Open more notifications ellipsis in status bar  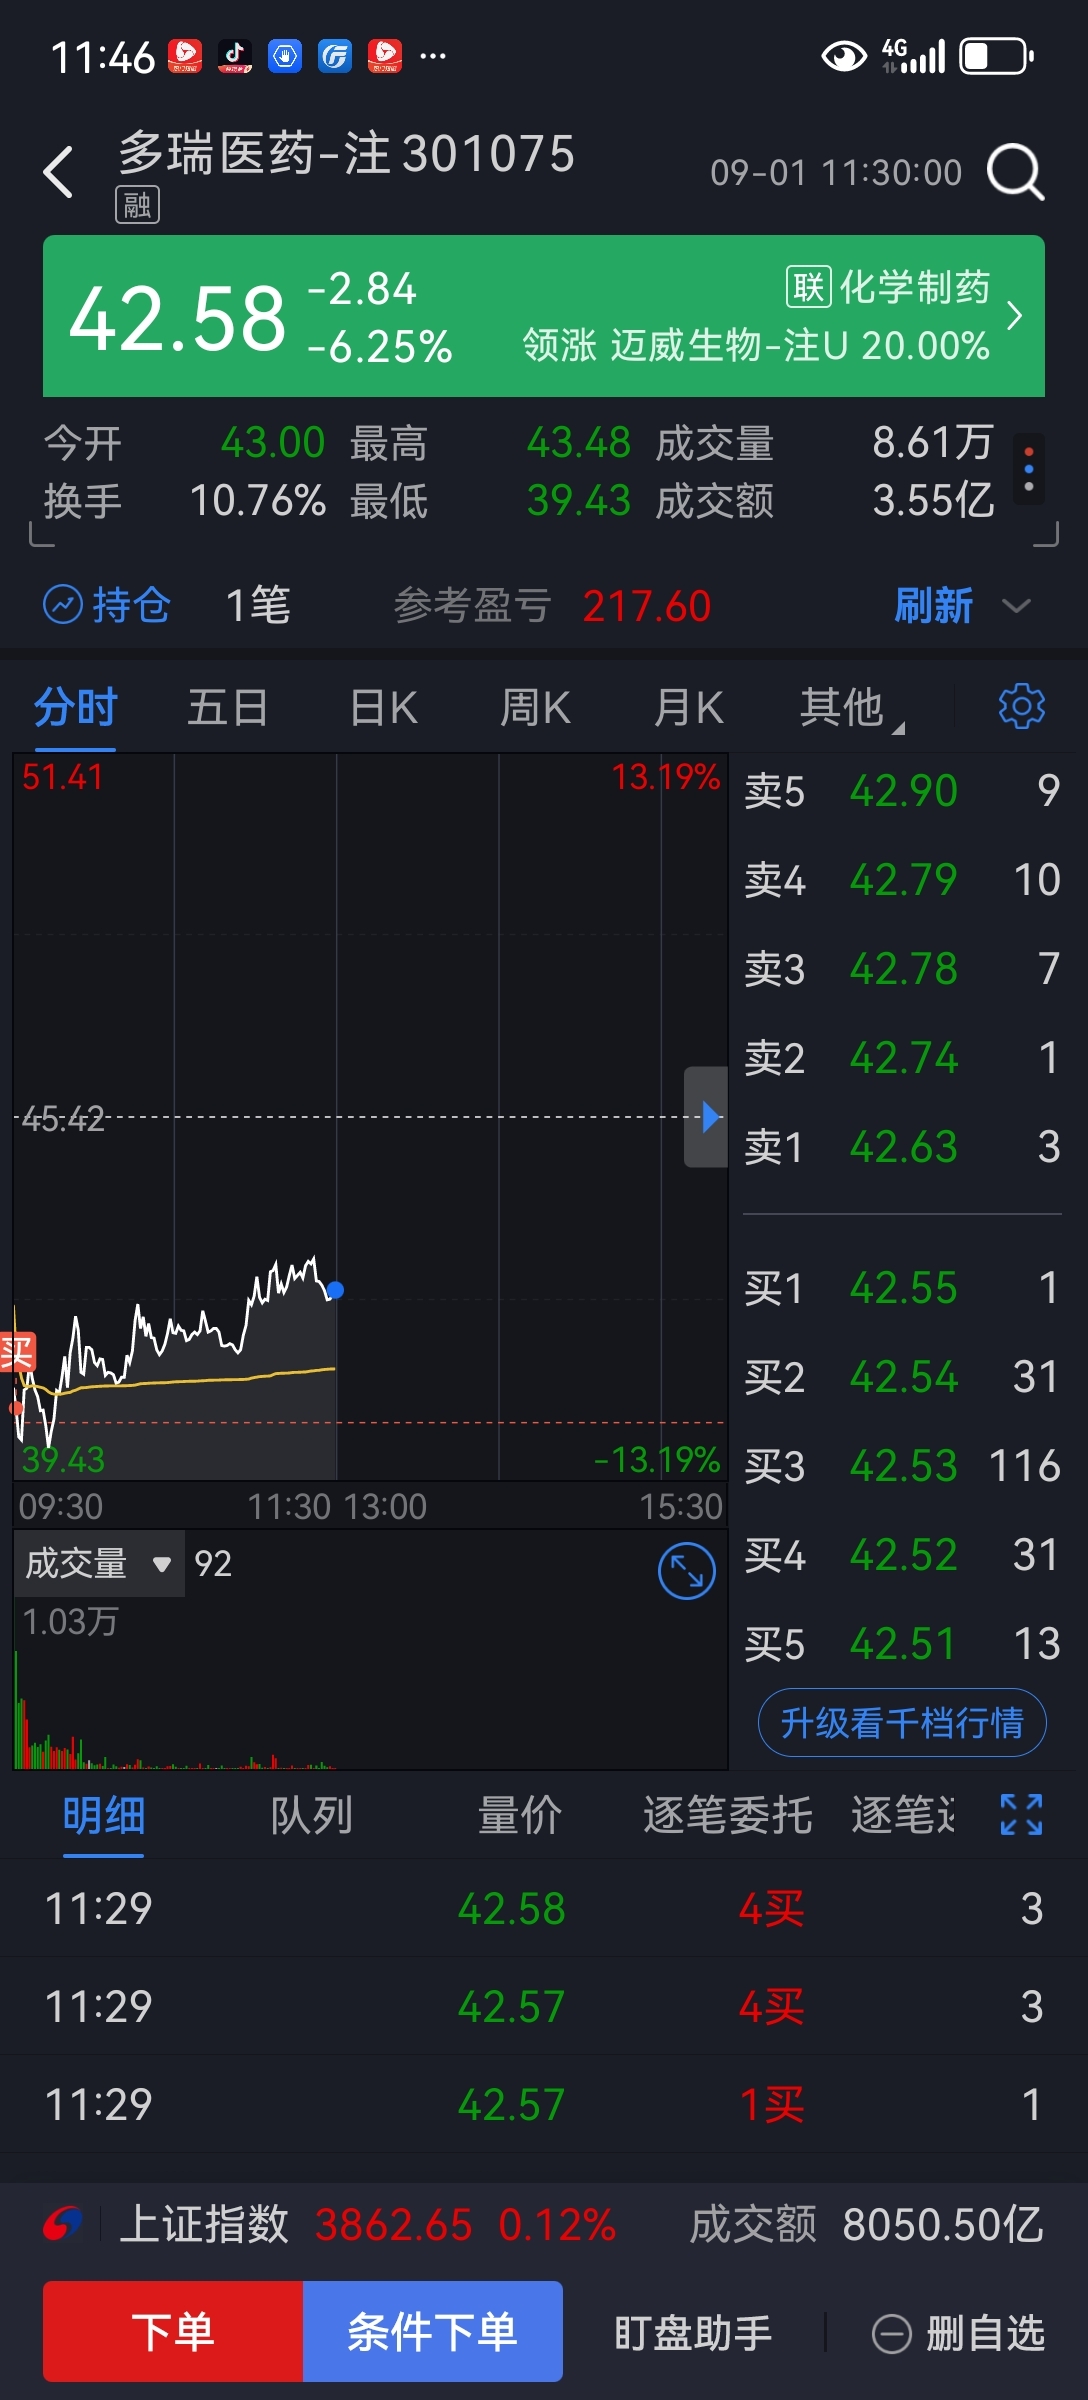pos(433,56)
